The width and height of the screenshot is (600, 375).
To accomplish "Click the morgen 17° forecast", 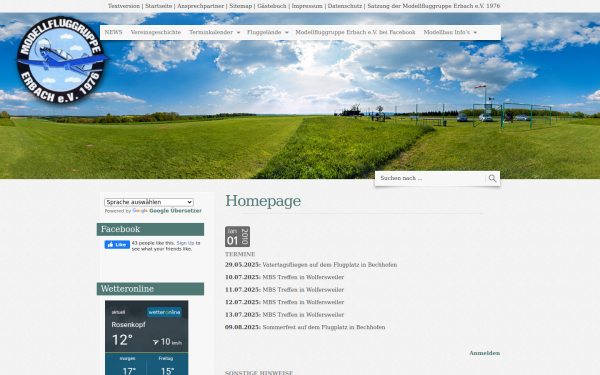I will pos(127,366).
